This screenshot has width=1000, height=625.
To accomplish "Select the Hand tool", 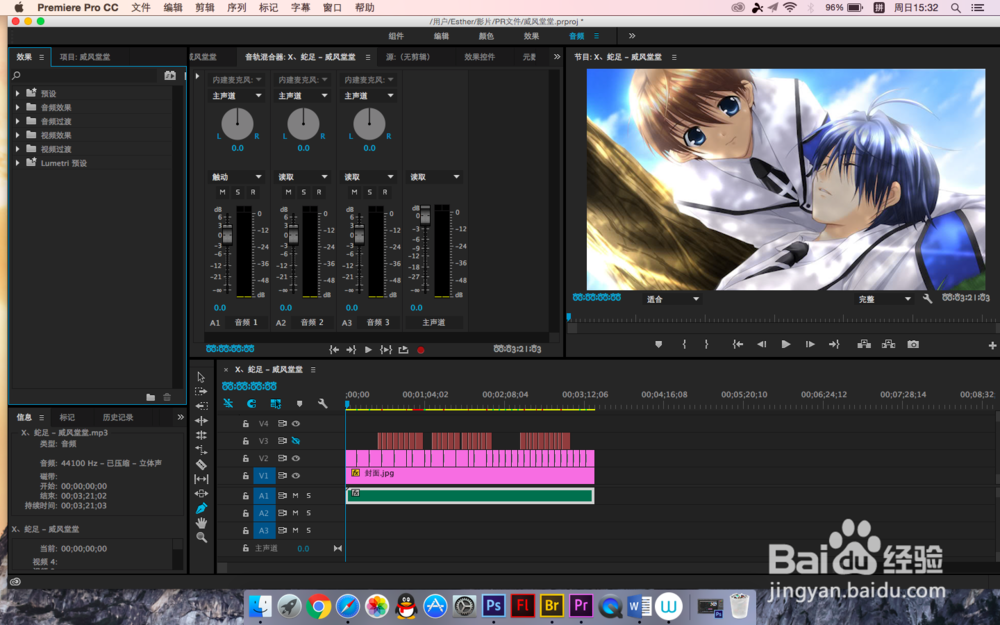I will click(202, 523).
